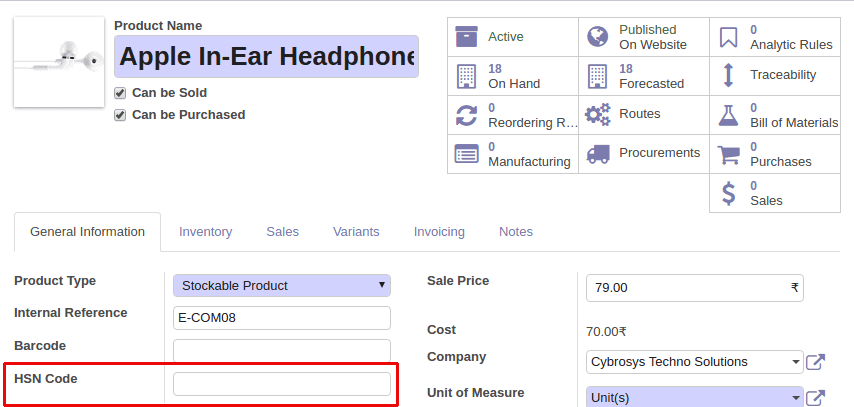This screenshot has height=407, width=854.
Task: Click the 0 Reordering Rules label text
Action: [x=532, y=116]
